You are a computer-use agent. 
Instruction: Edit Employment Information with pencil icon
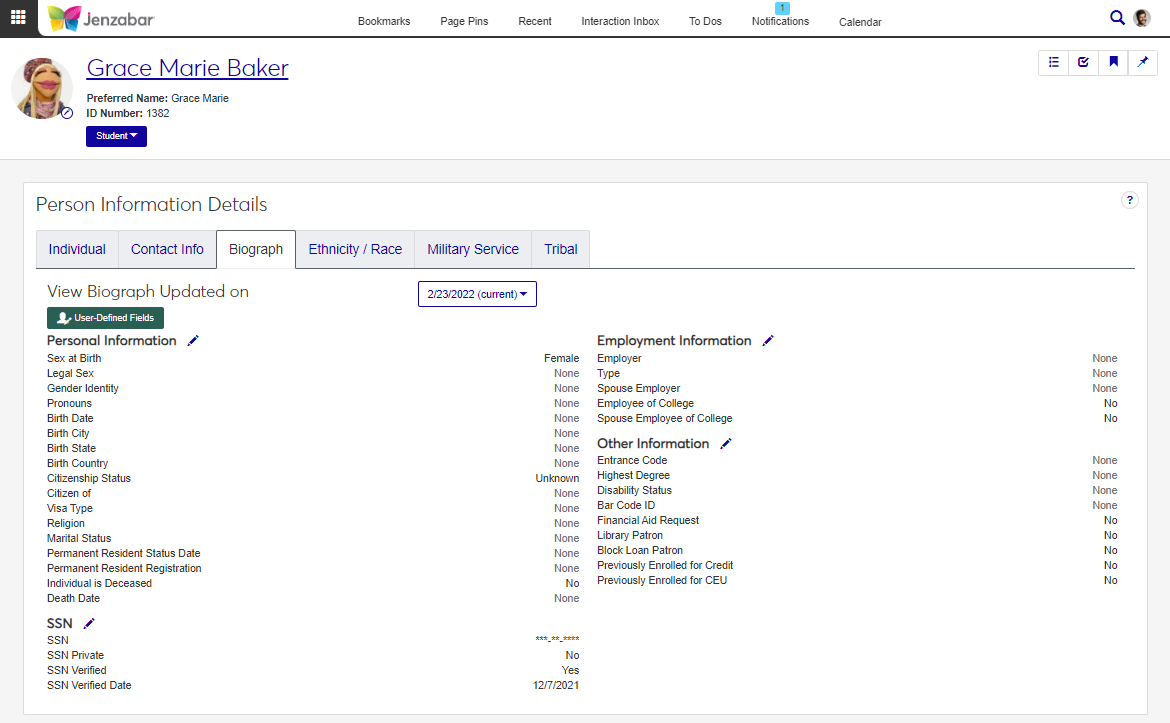(768, 341)
